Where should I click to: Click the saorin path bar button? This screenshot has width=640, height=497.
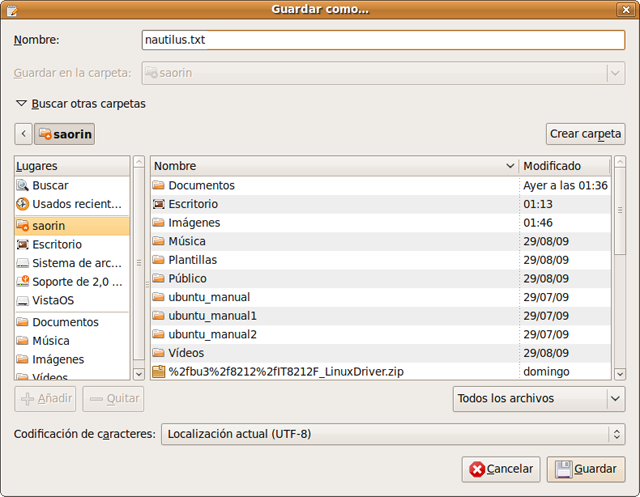pos(64,134)
